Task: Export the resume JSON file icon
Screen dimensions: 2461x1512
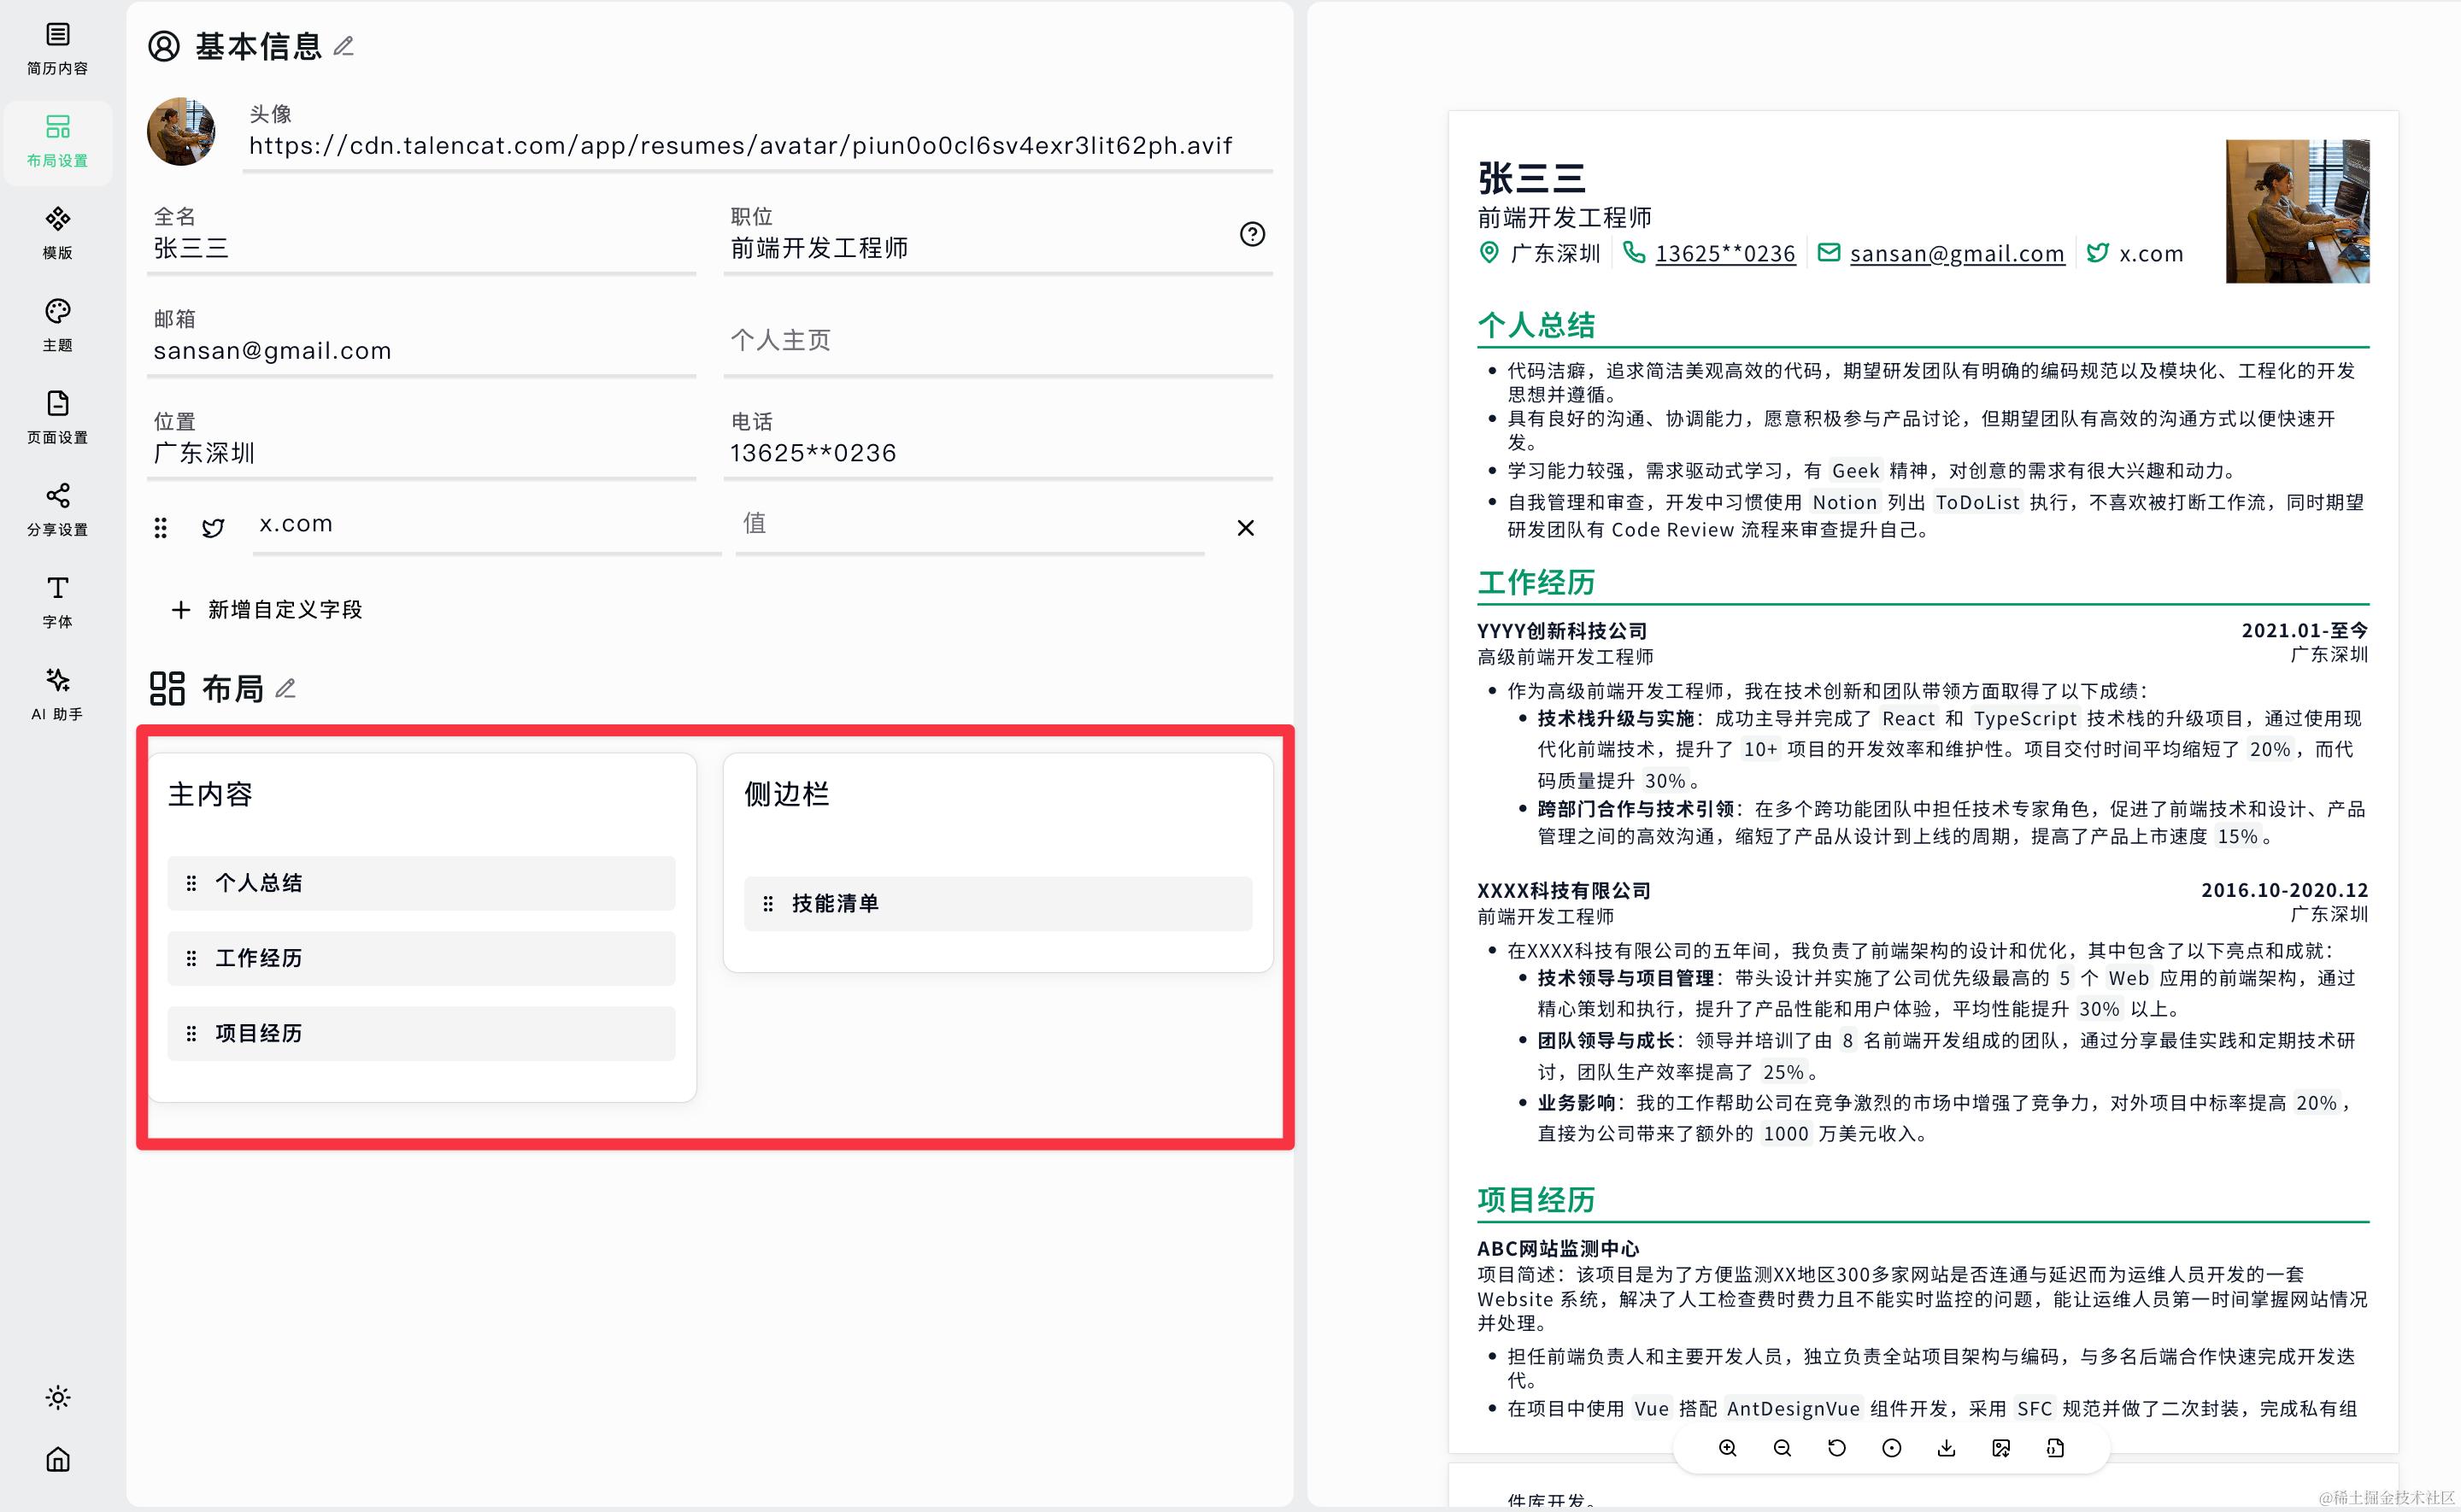Action: 2055,1448
